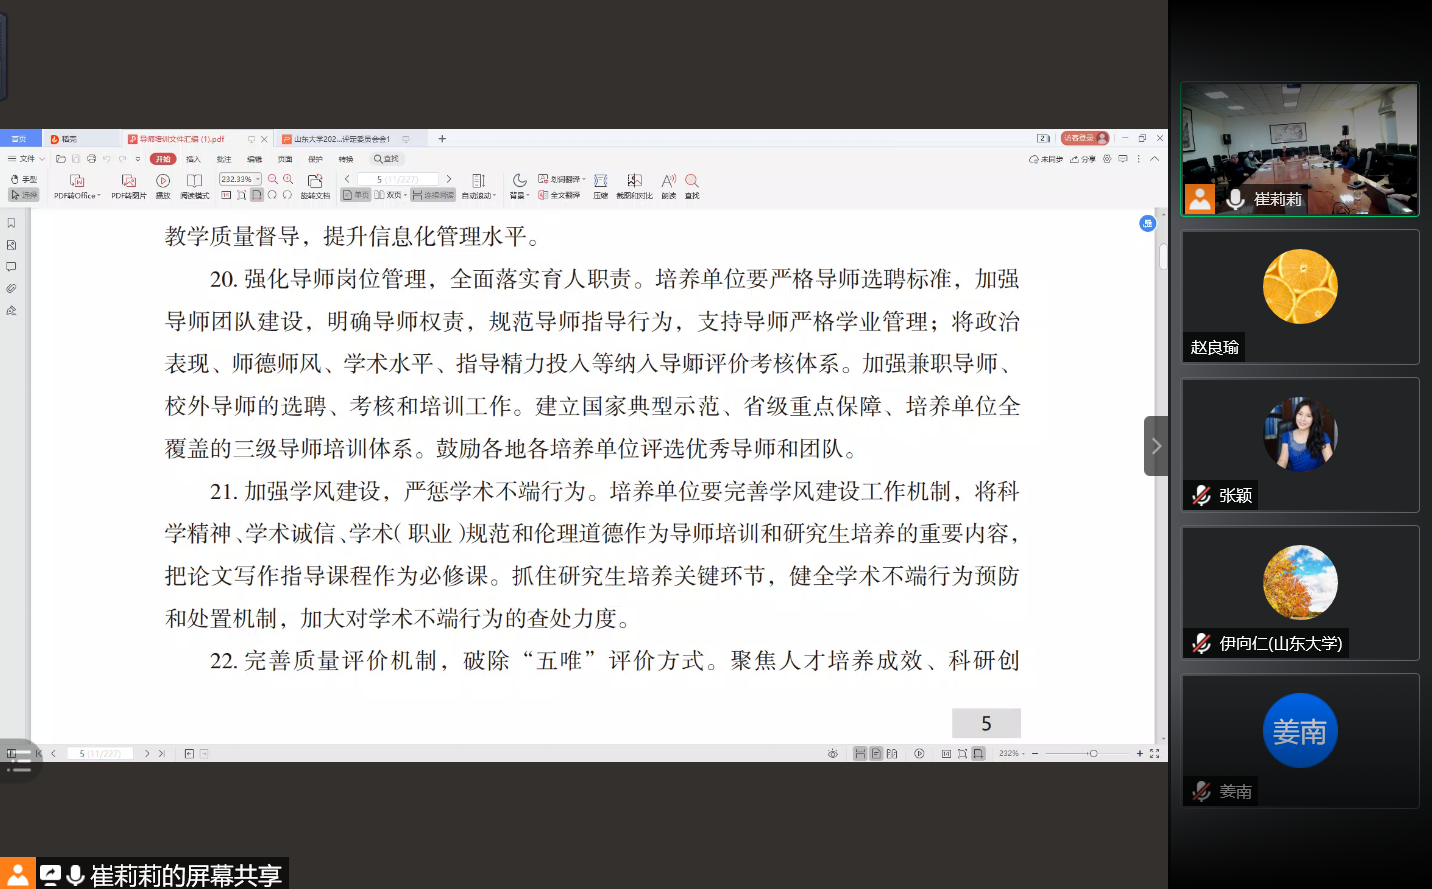1432x889 pixels.
Task: Click the zoom in magnifier icon
Action: [288, 179]
